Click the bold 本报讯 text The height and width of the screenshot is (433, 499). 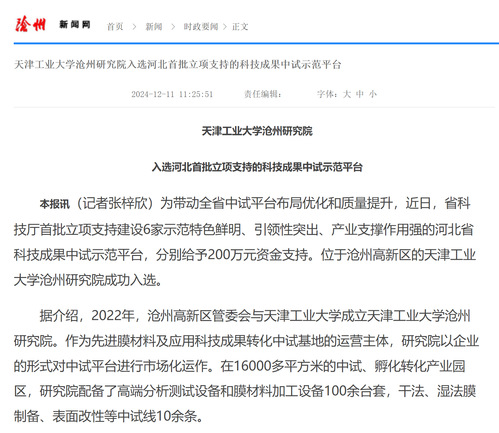click(x=55, y=204)
